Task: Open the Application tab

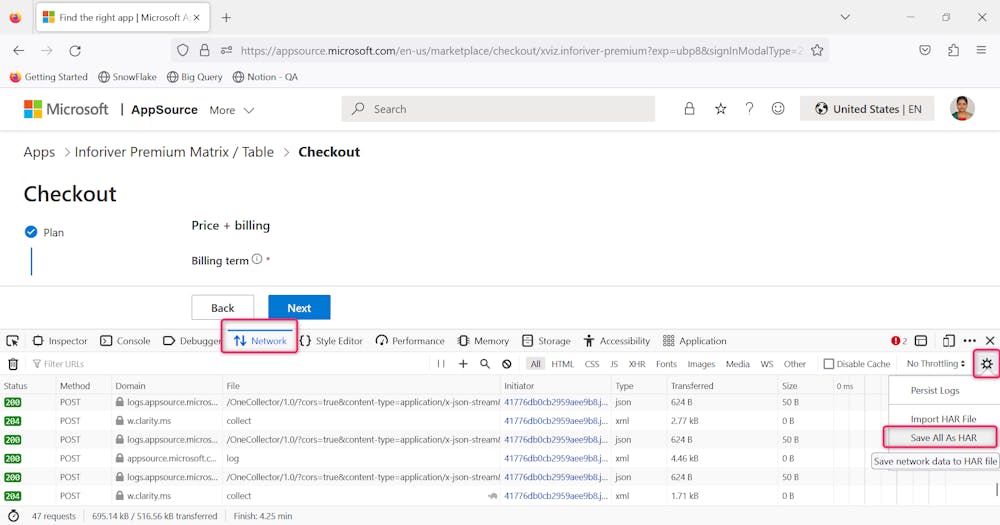Action: pyautogui.click(x=695, y=341)
